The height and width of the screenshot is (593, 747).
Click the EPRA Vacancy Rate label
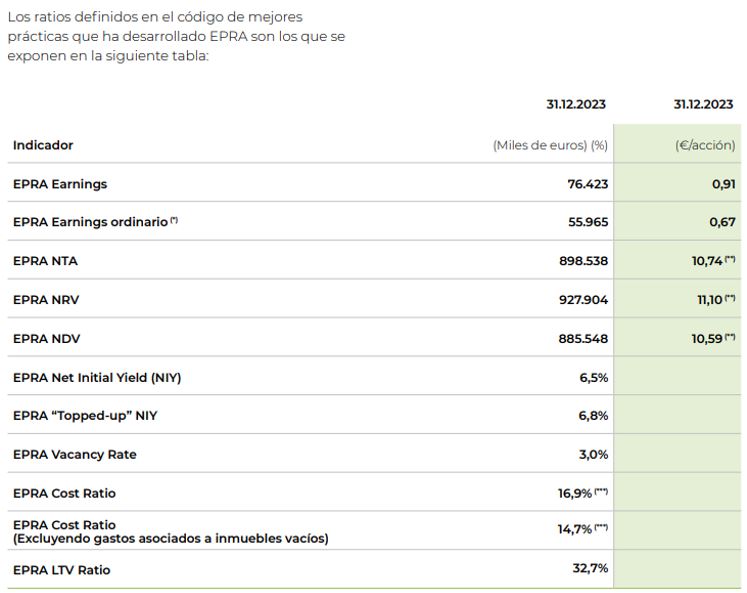(x=75, y=454)
